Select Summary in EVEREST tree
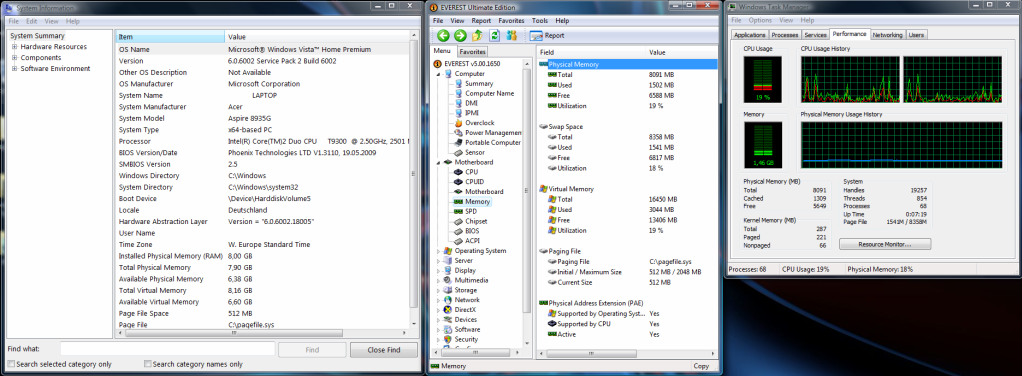Image resolution: width=1022 pixels, height=376 pixels. point(479,83)
